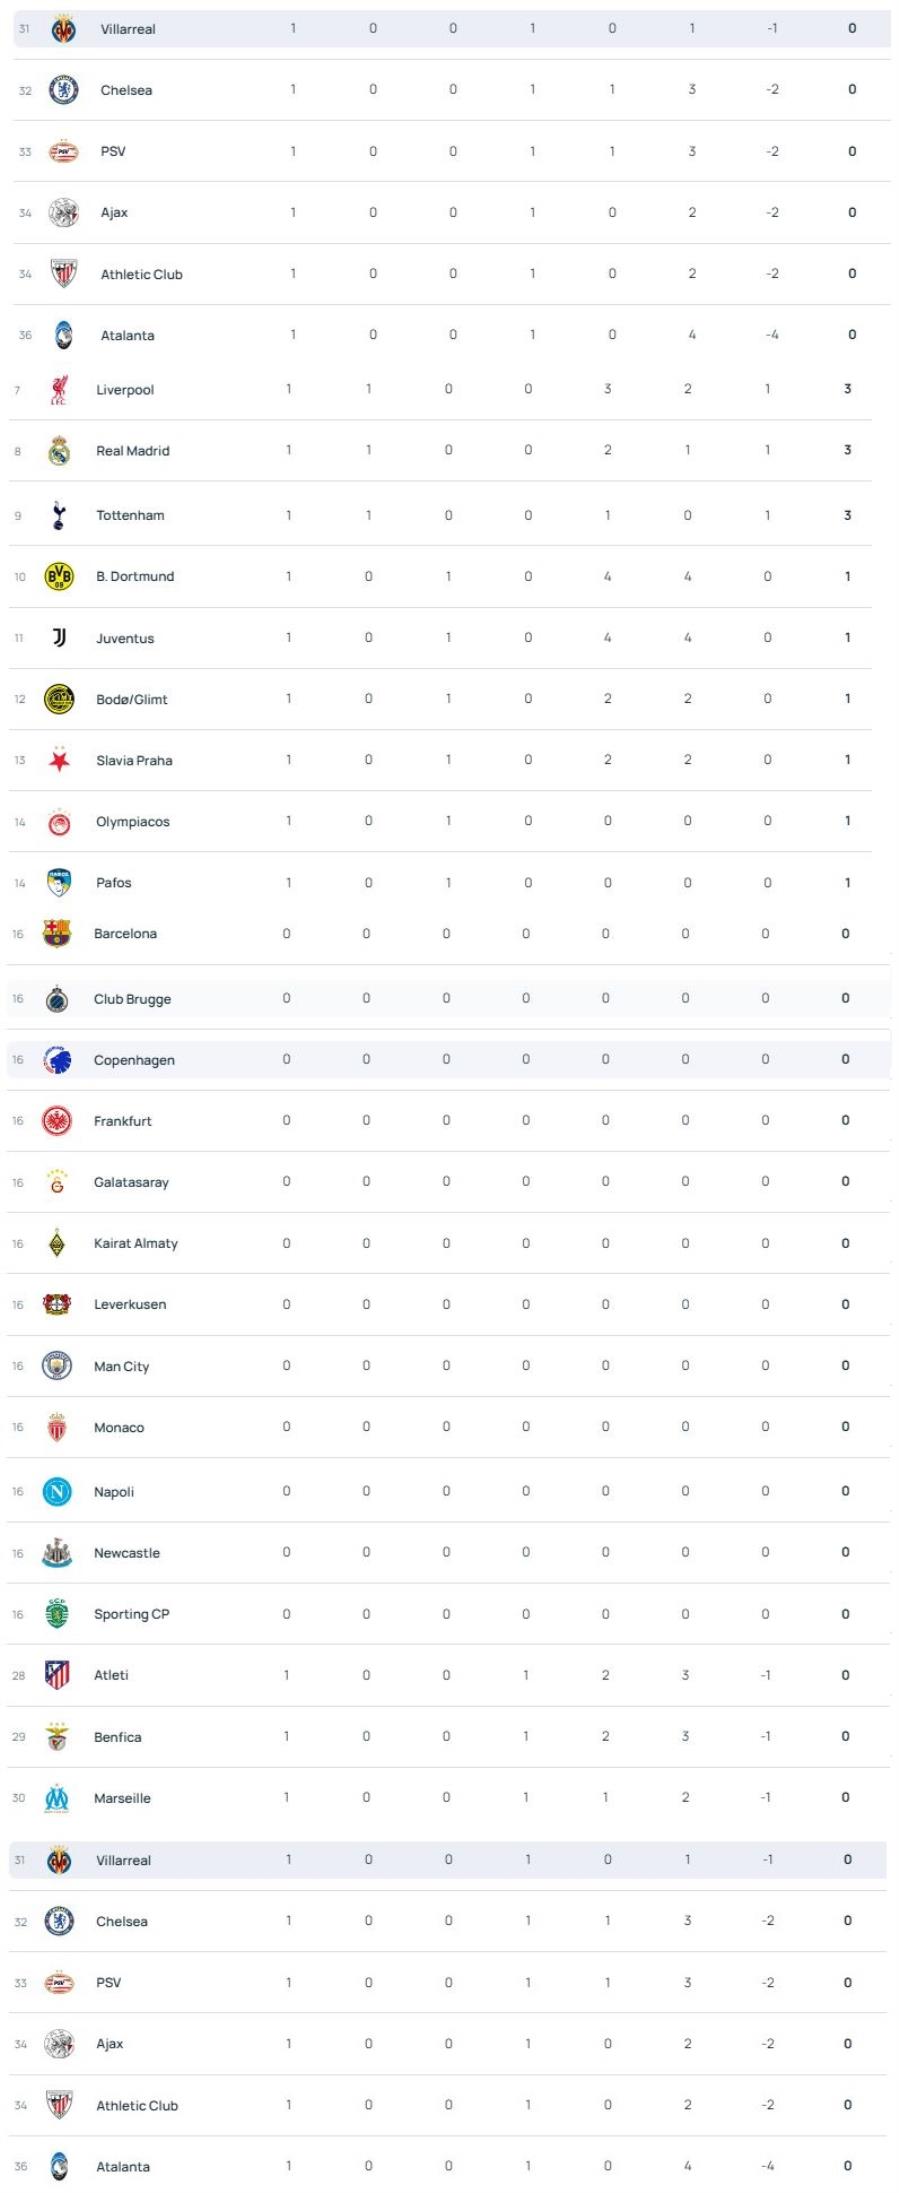The height and width of the screenshot is (2193, 899).
Task: Click the Galatasaray club crest
Action: coord(57,1182)
